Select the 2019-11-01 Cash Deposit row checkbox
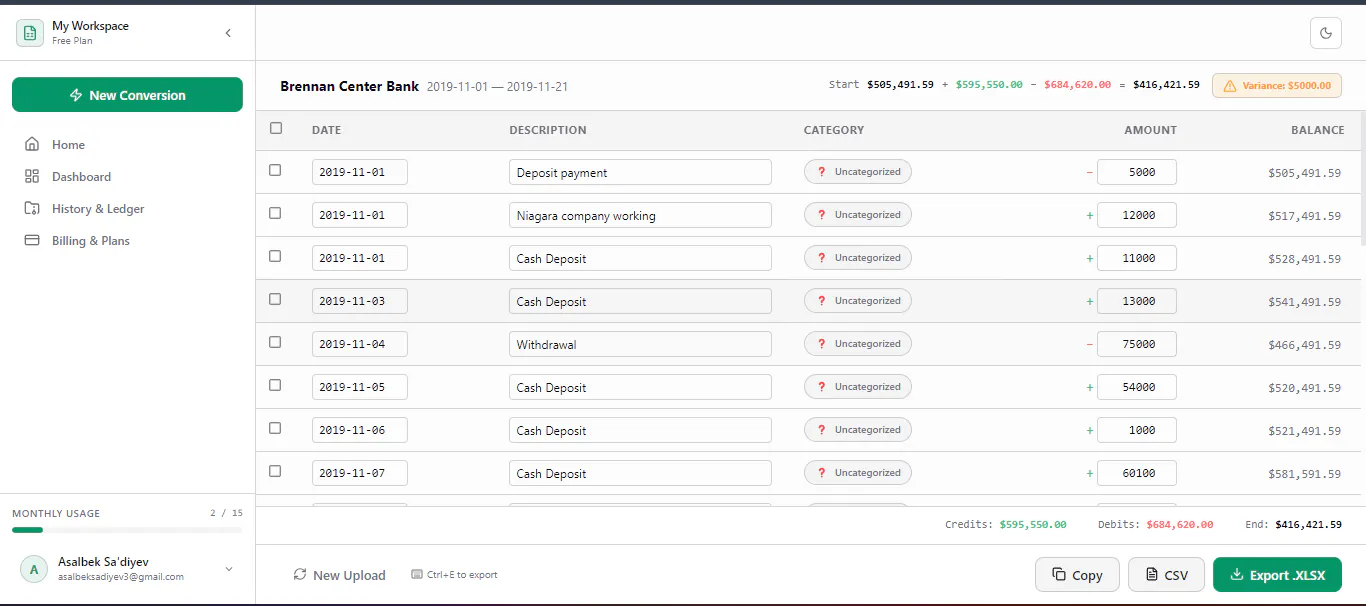Screen dimensions: 1366x606 click(x=275, y=256)
